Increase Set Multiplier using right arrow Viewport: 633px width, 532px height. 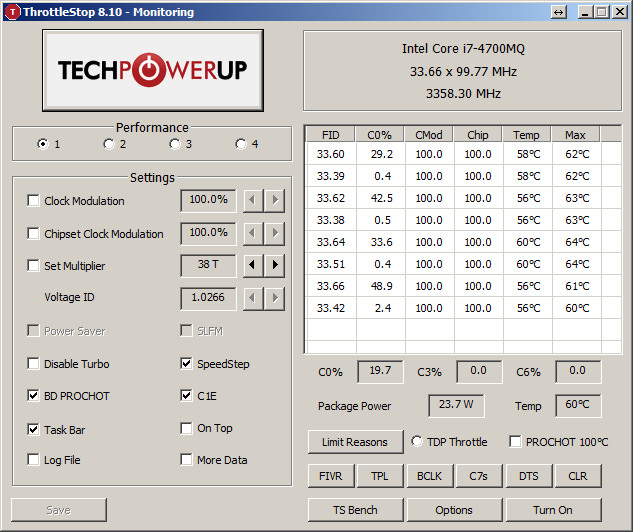(x=275, y=266)
